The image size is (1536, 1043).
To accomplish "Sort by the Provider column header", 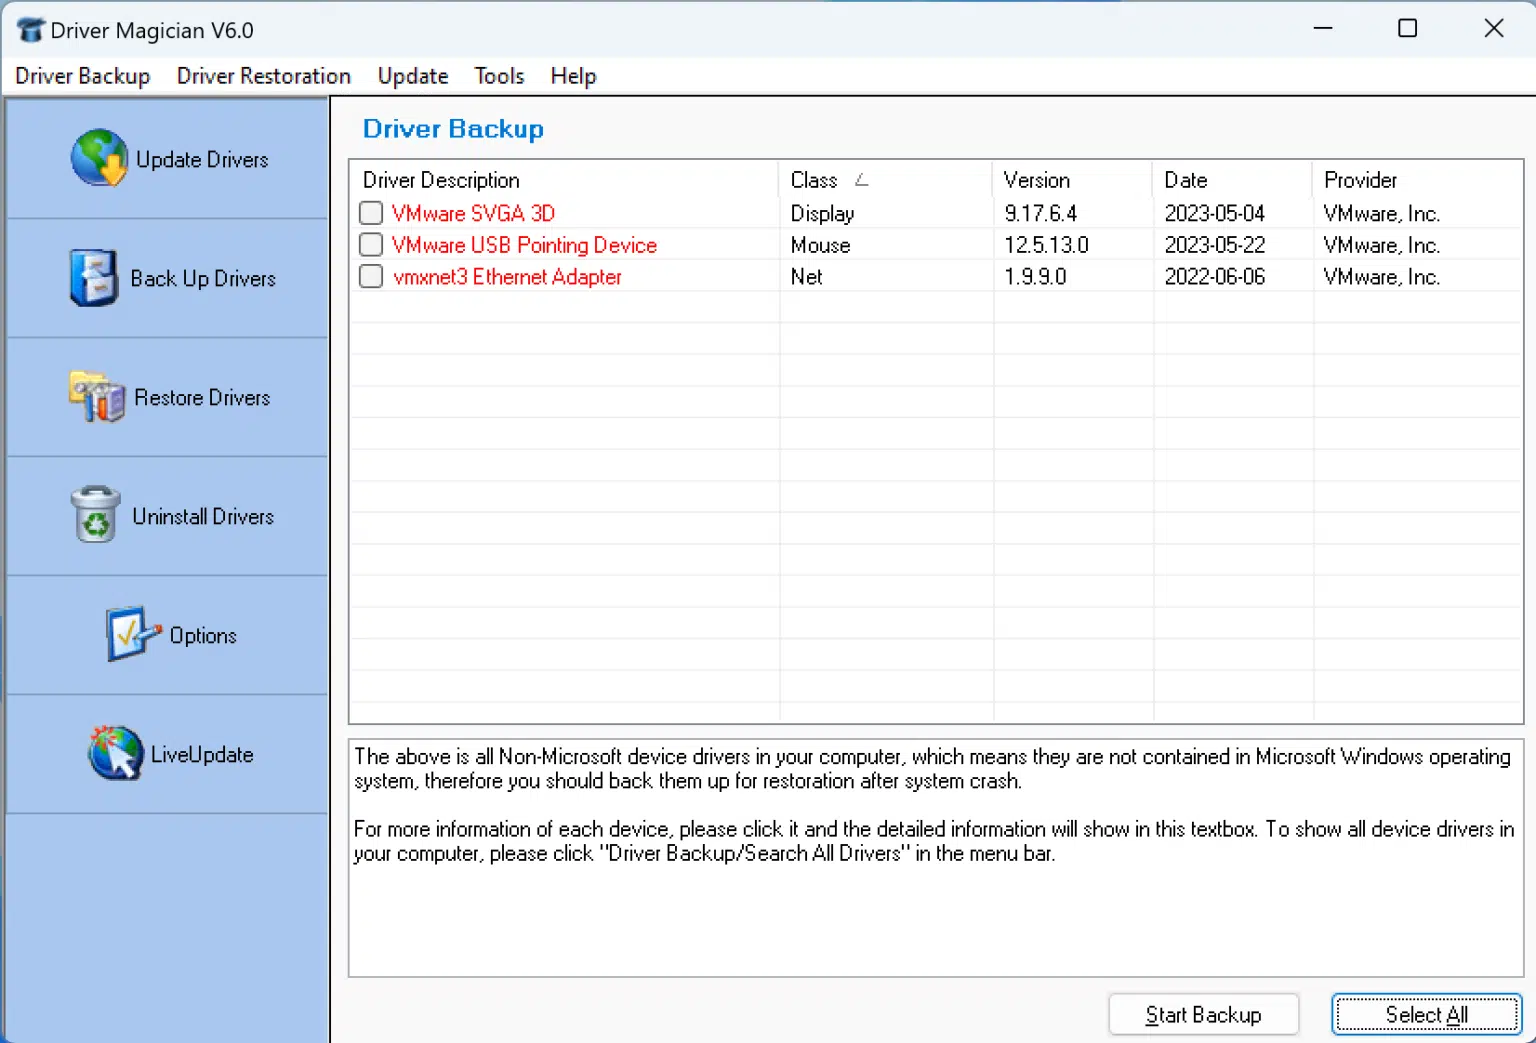I will pos(1417,180).
